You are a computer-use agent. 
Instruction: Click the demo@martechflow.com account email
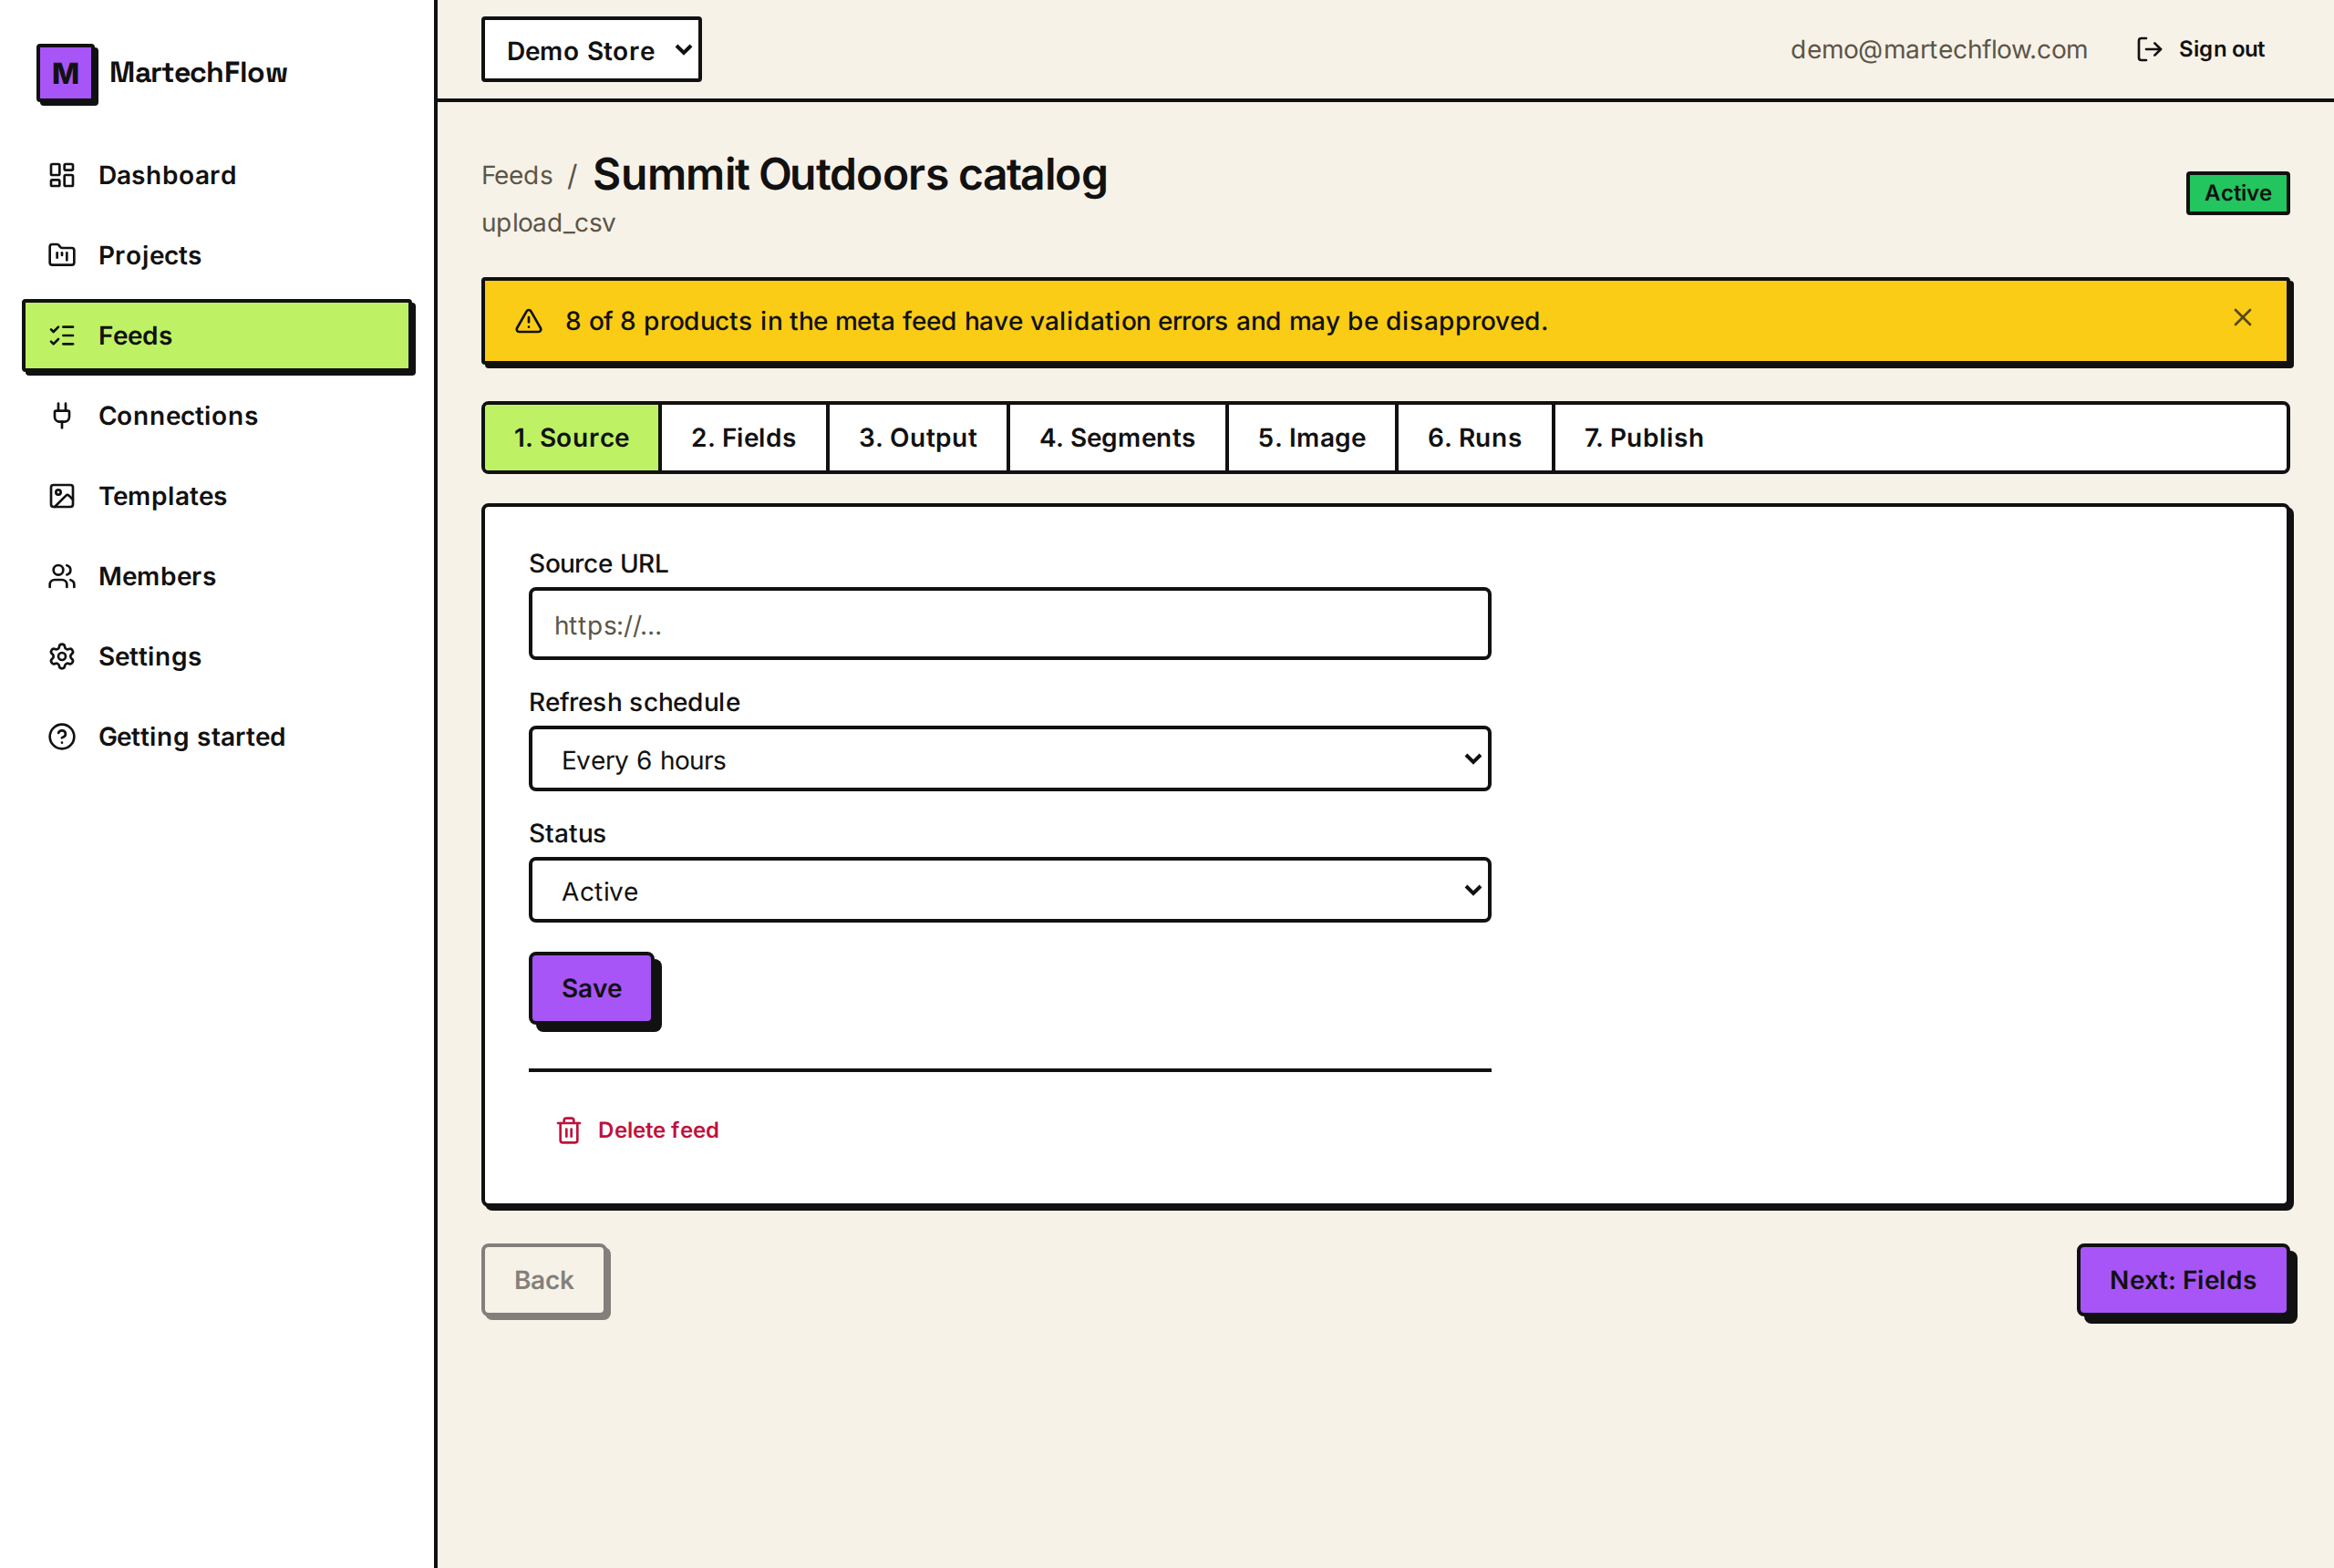[x=1938, y=49]
